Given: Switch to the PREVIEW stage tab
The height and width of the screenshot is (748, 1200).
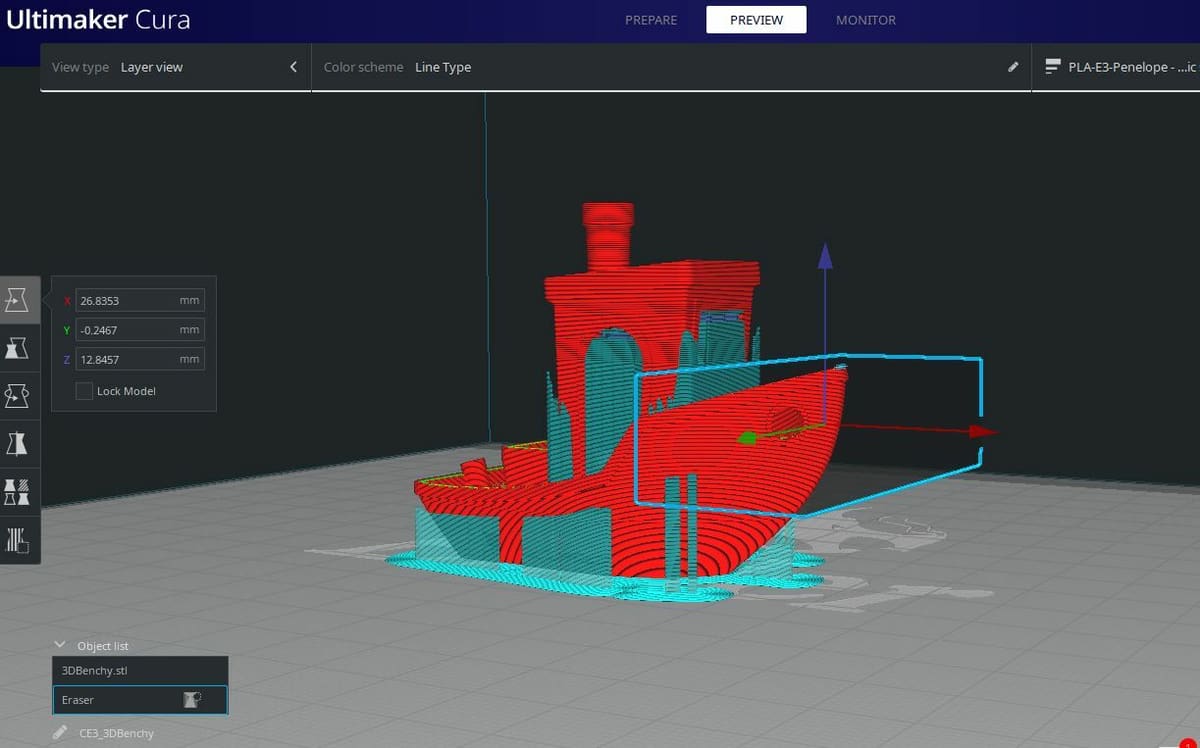Looking at the screenshot, I should point(756,20).
